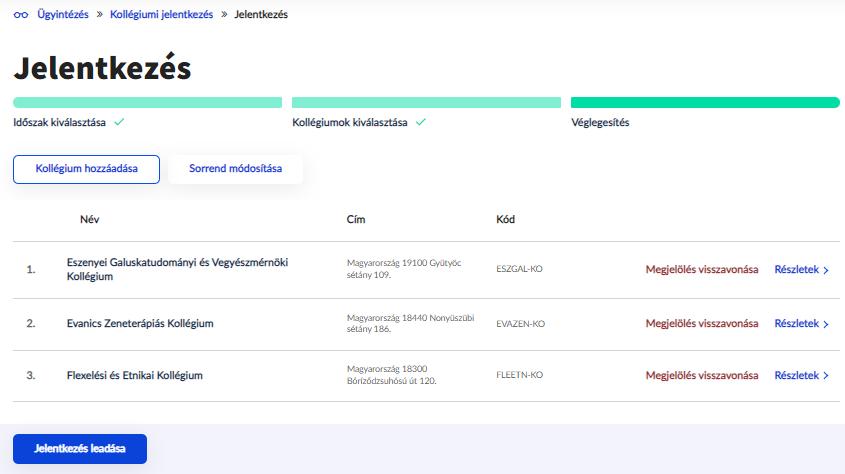Expand Részletek chevron for FLEETN-KO row
Viewport: 845px width, 474px height.
(x=826, y=376)
